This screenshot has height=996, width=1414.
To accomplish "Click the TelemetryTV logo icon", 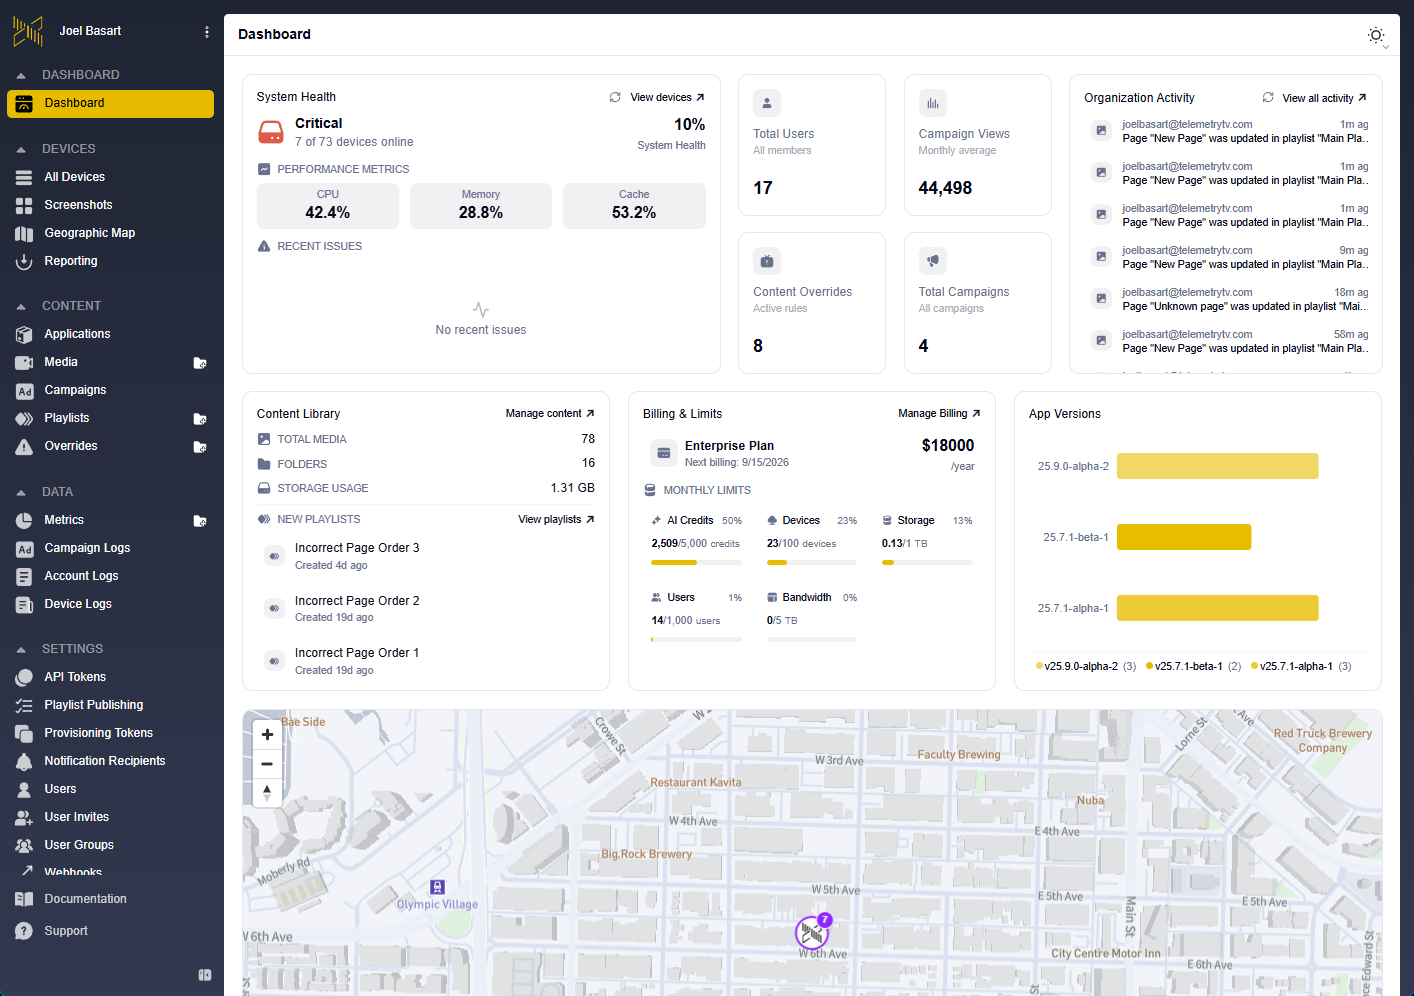I will 28,31.
